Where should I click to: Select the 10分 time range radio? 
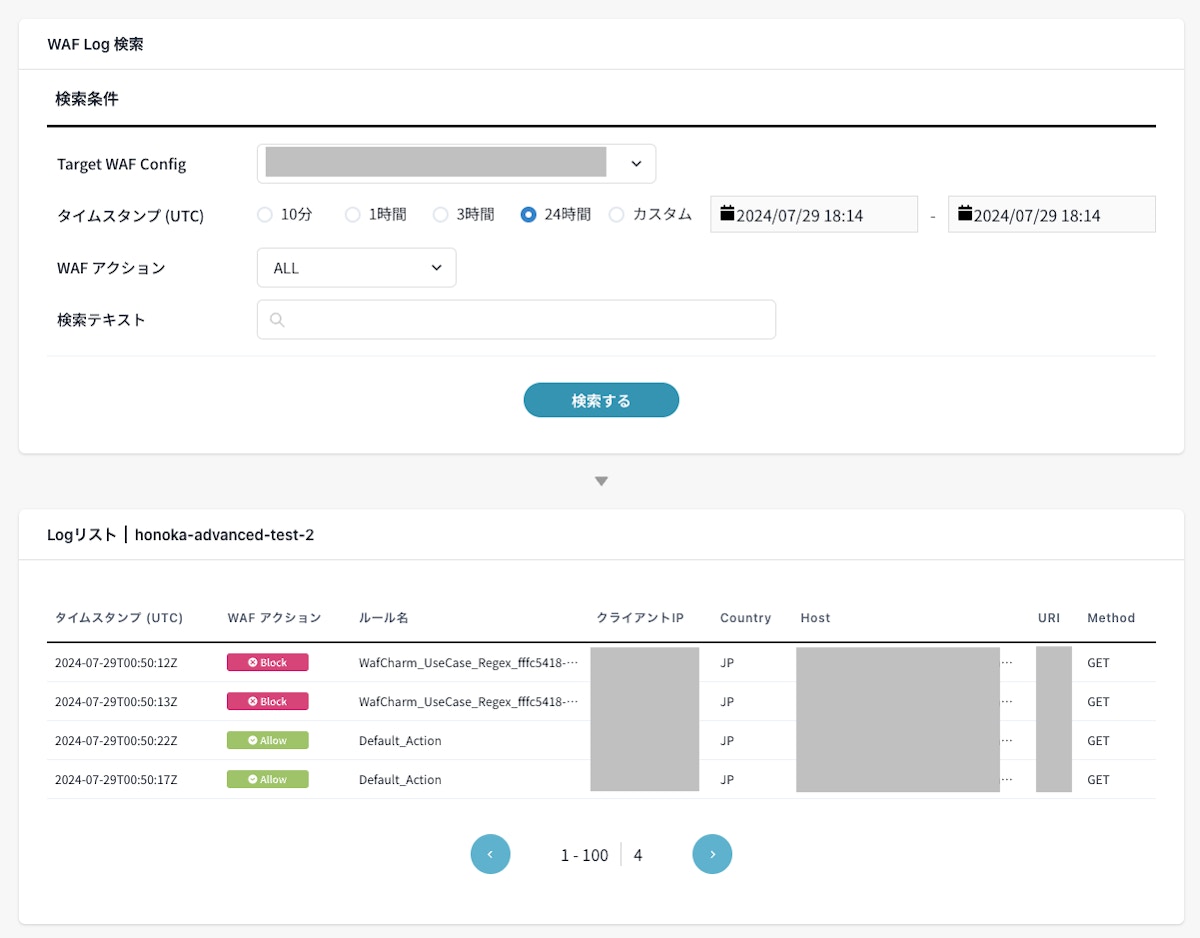[x=265, y=214]
